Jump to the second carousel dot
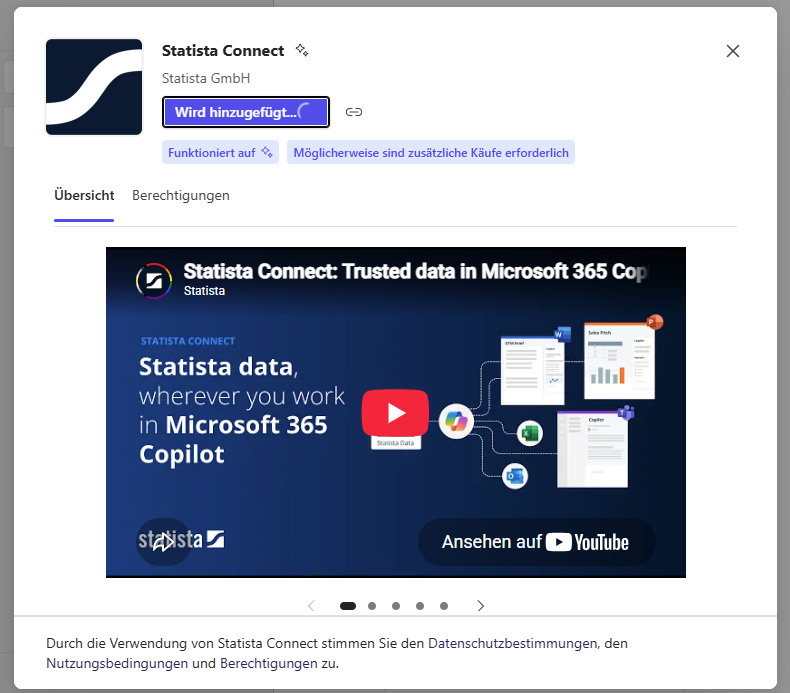This screenshot has height=693, width=790. click(372, 606)
